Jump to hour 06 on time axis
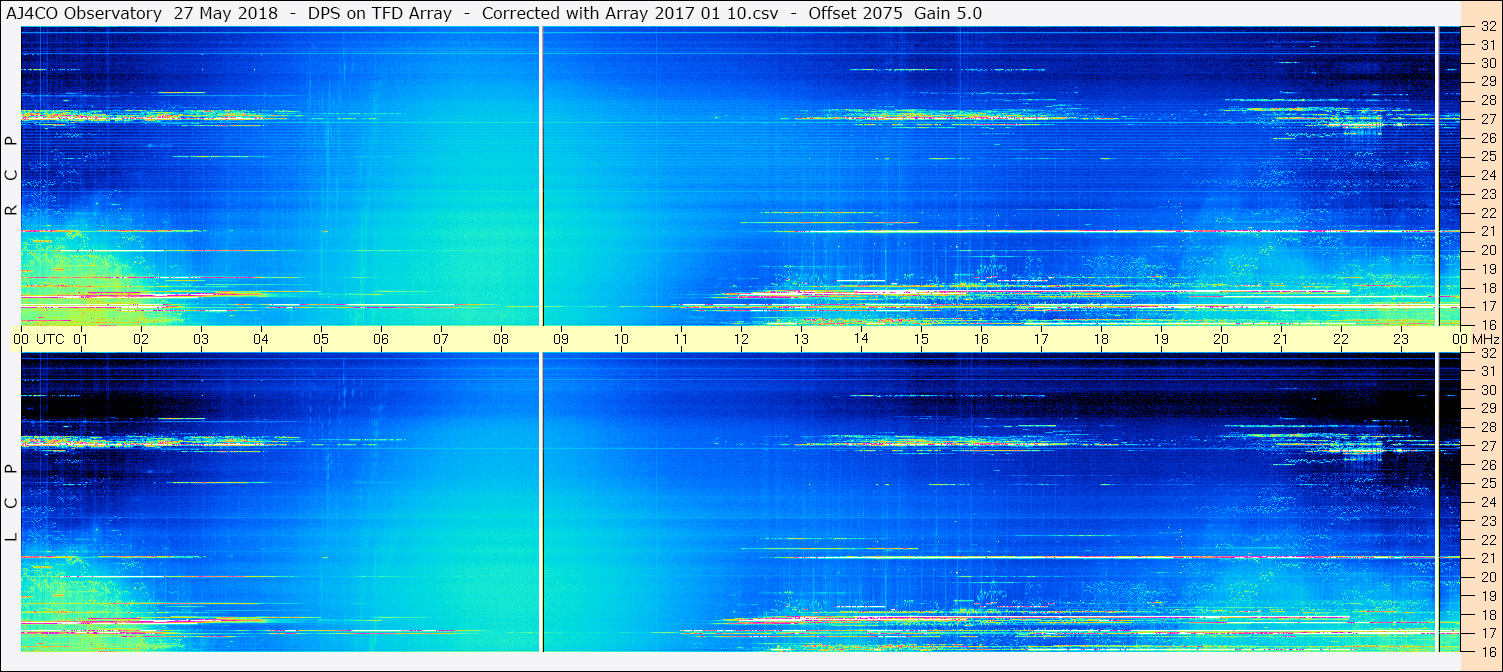 tap(381, 339)
